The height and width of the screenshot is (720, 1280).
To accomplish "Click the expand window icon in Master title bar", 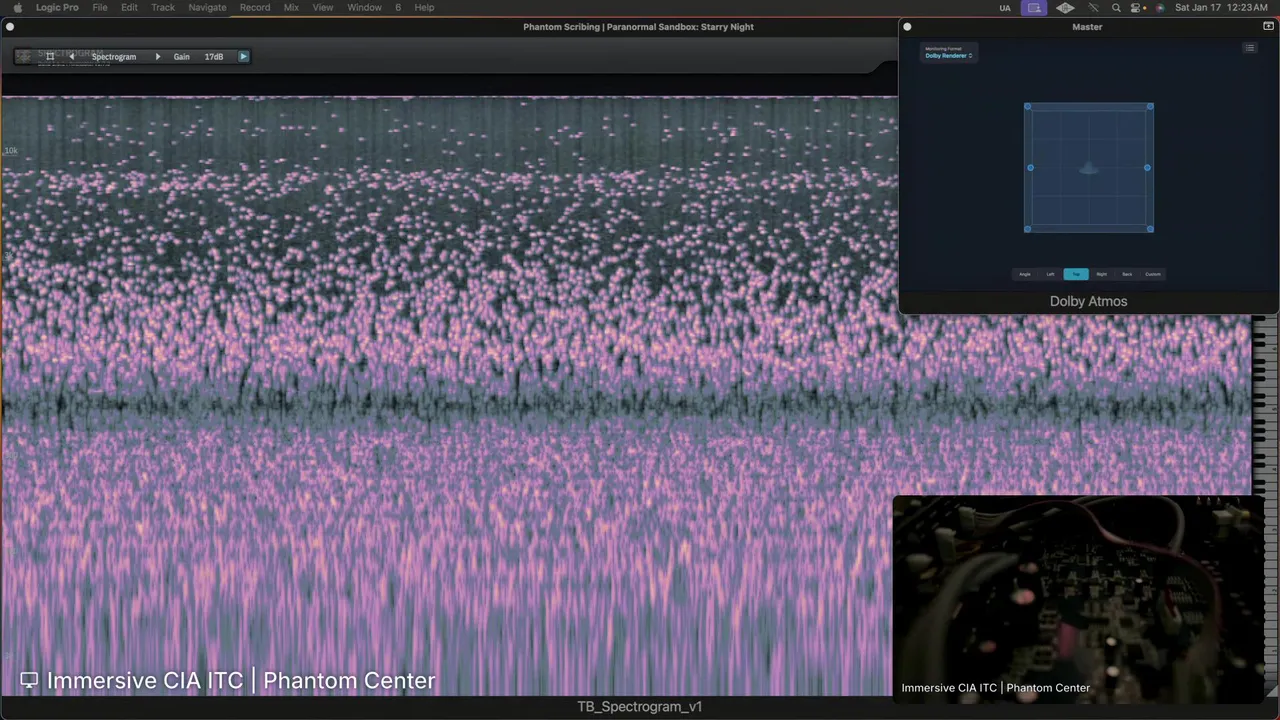I will coord(1268,27).
